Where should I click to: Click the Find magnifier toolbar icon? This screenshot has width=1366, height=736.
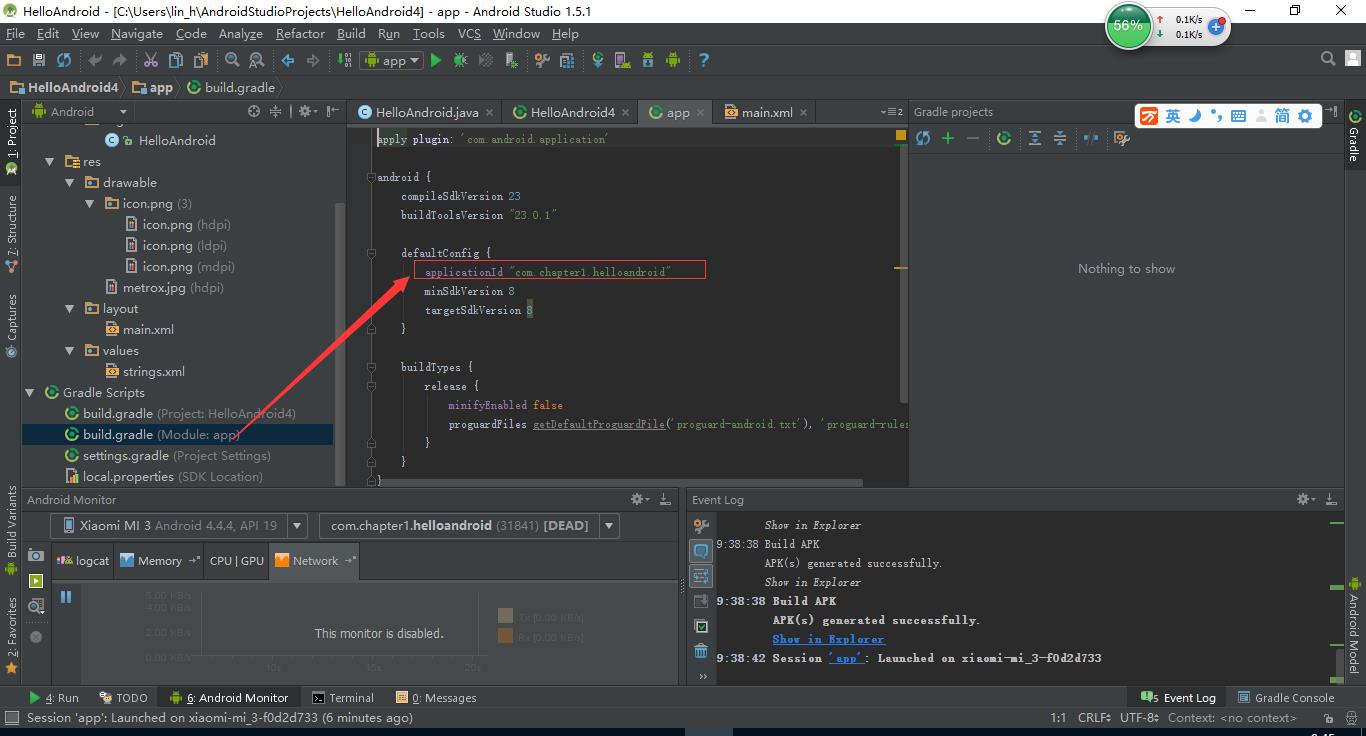[x=232, y=60]
